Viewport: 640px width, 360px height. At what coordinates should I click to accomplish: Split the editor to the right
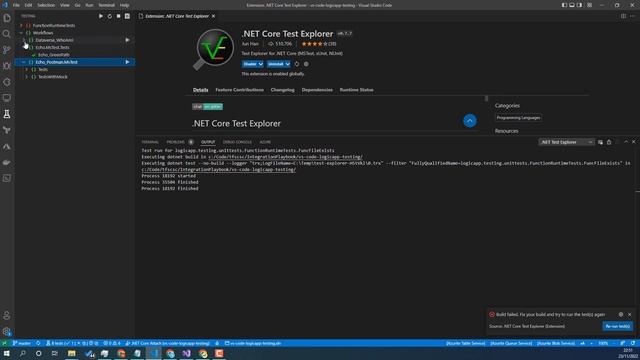(623, 16)
